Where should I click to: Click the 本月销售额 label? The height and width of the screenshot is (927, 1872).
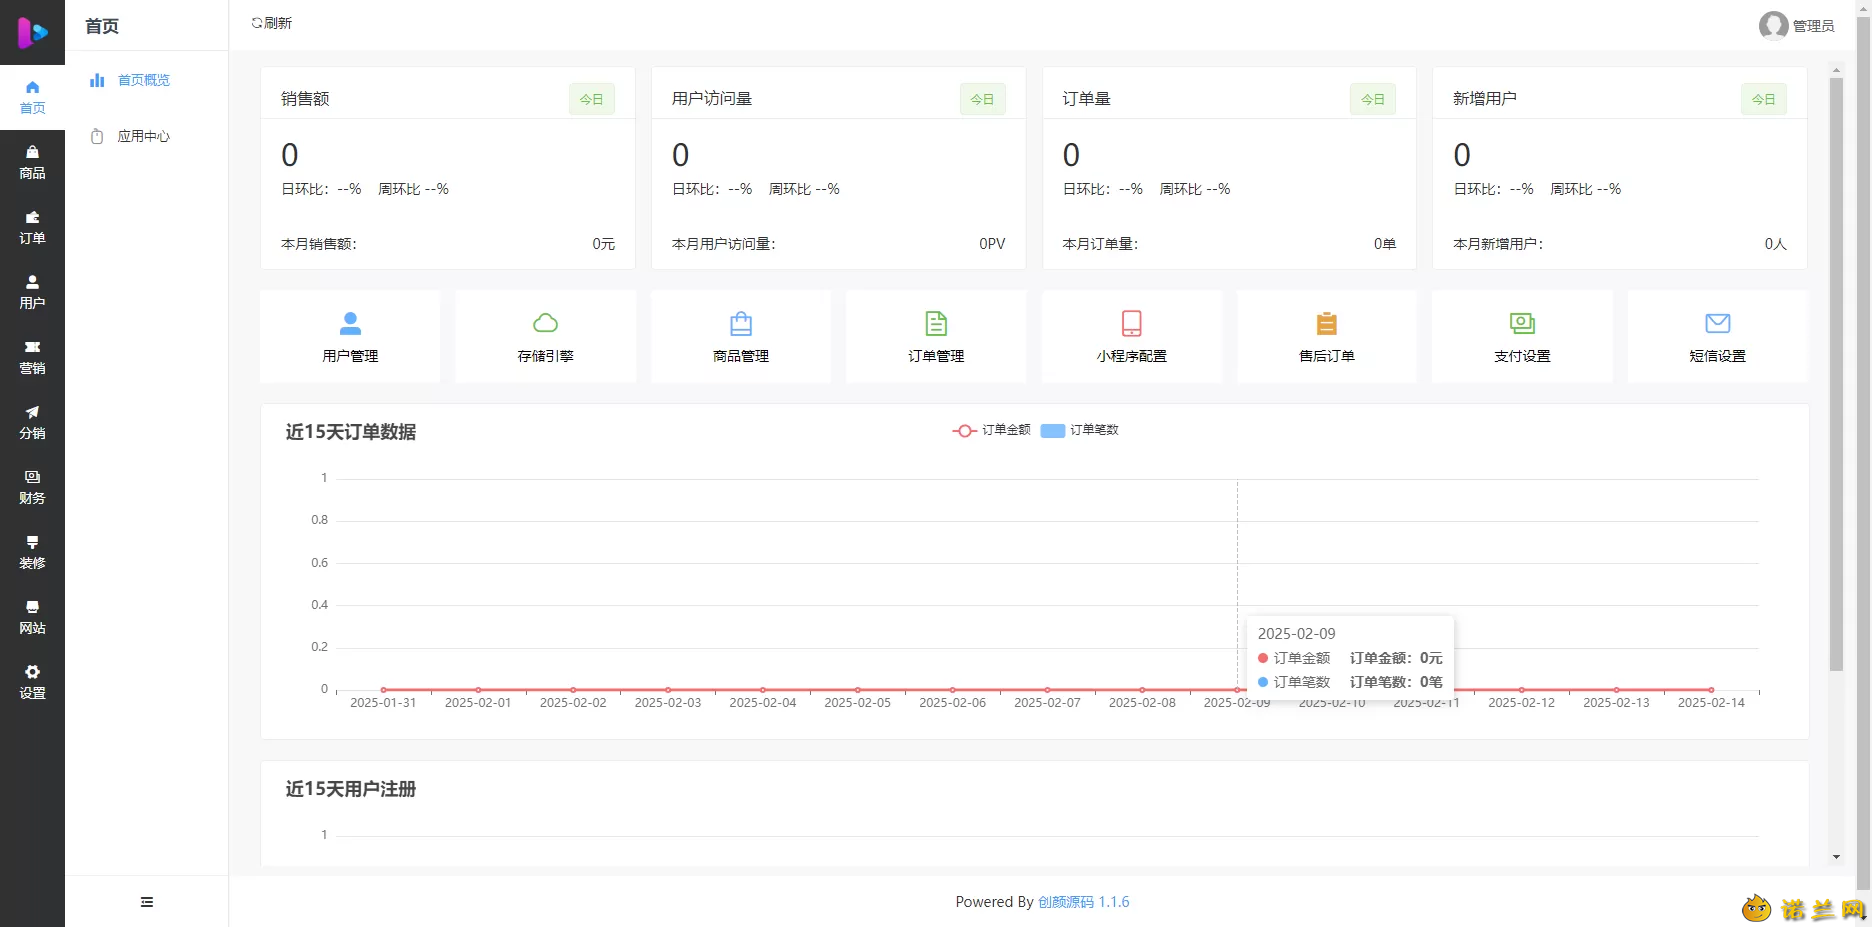click(x=319, y=244)
